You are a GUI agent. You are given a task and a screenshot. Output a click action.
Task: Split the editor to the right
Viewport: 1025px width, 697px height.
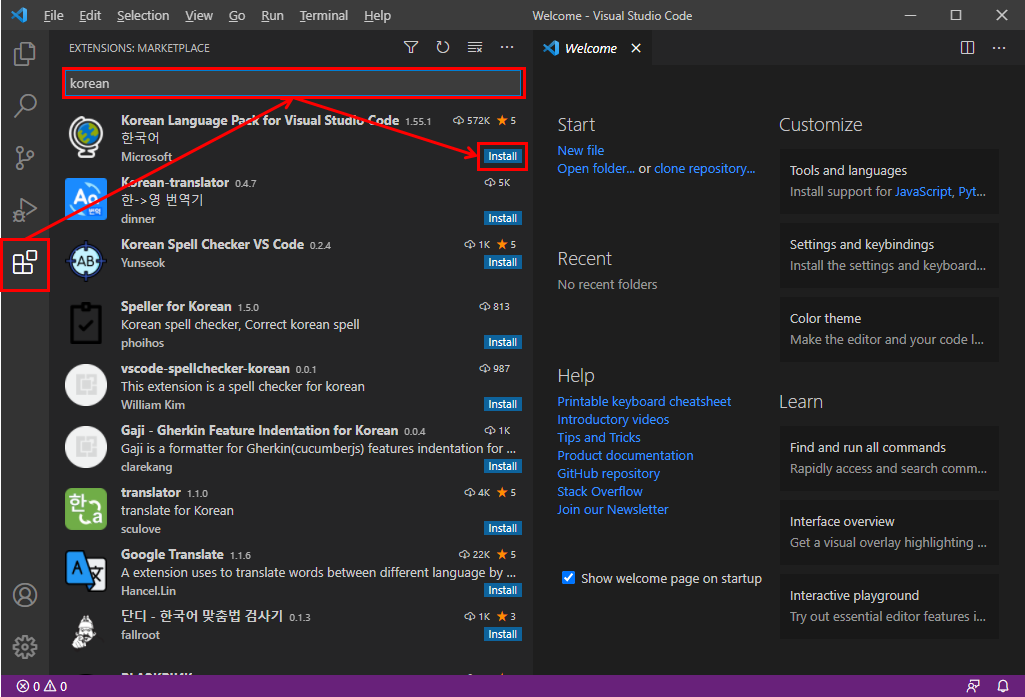point(967,48)
